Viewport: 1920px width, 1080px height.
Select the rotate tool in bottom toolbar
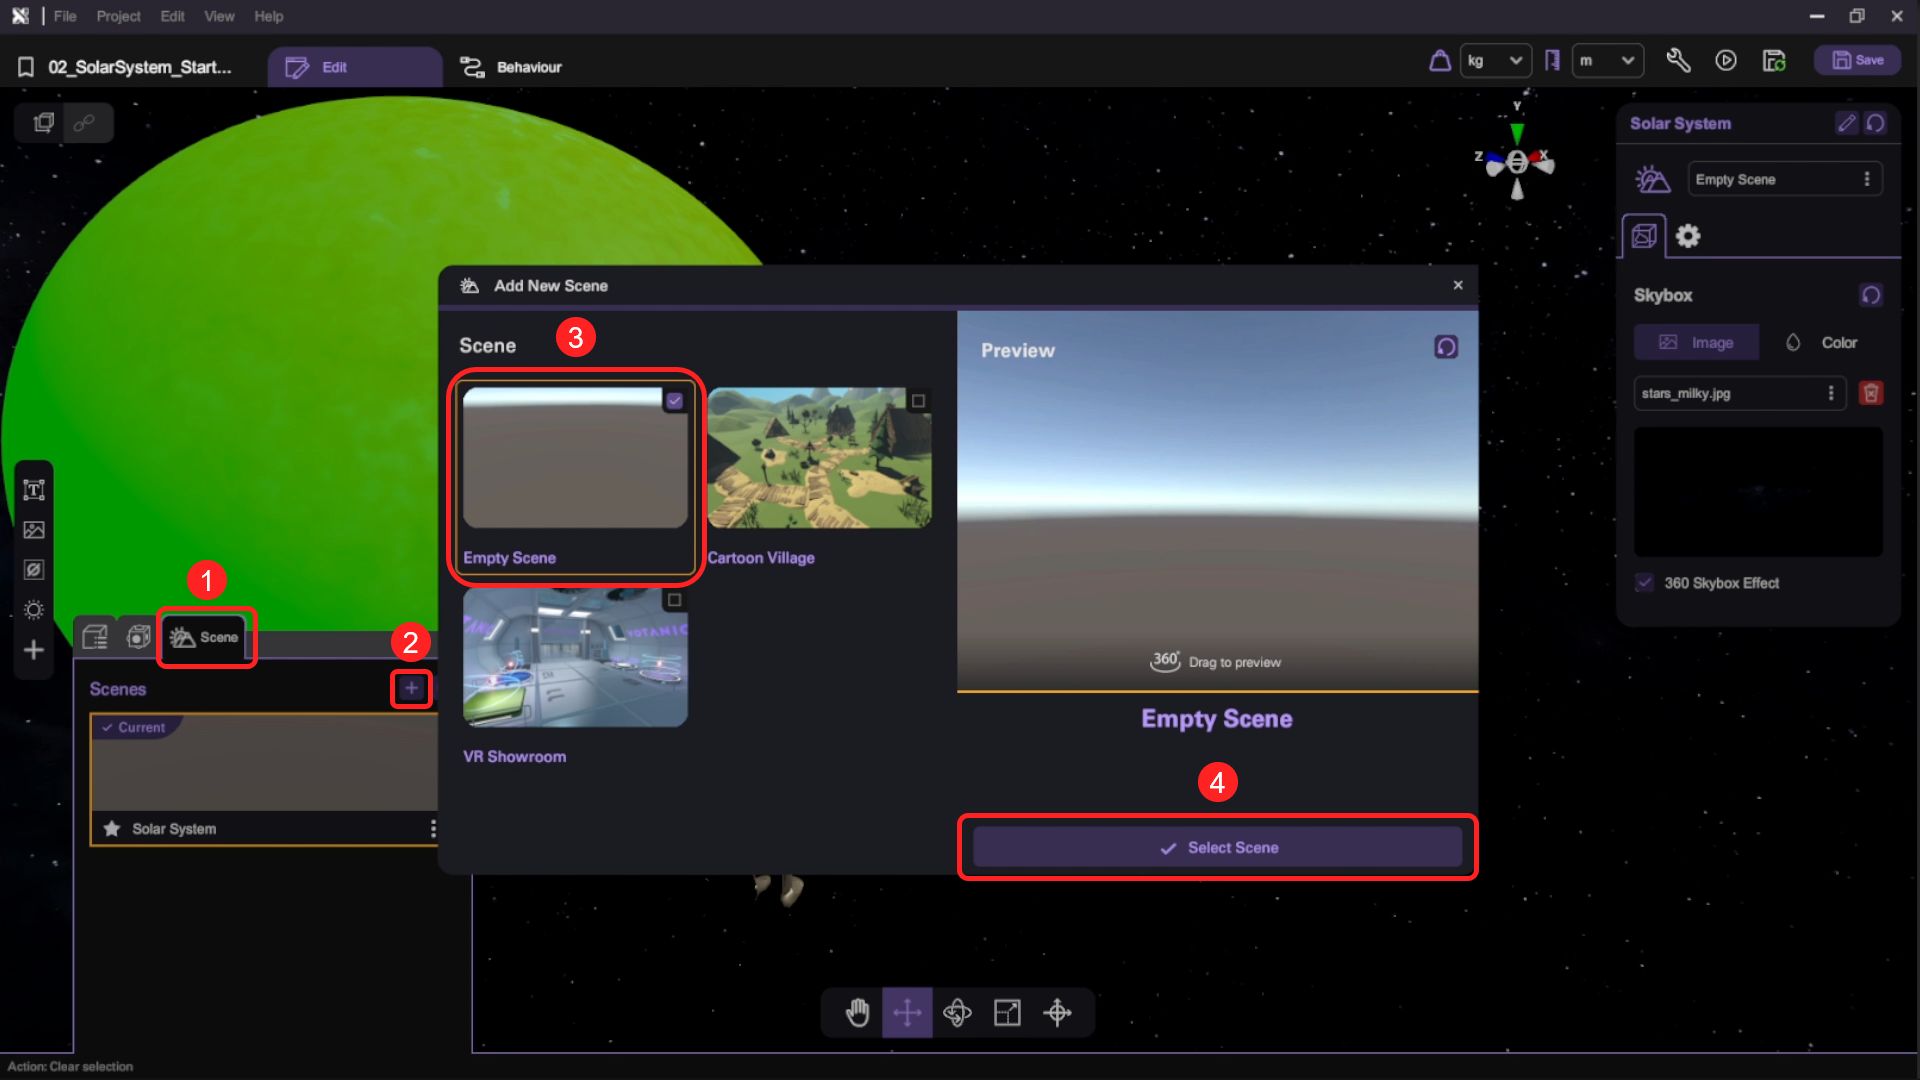957,1013
